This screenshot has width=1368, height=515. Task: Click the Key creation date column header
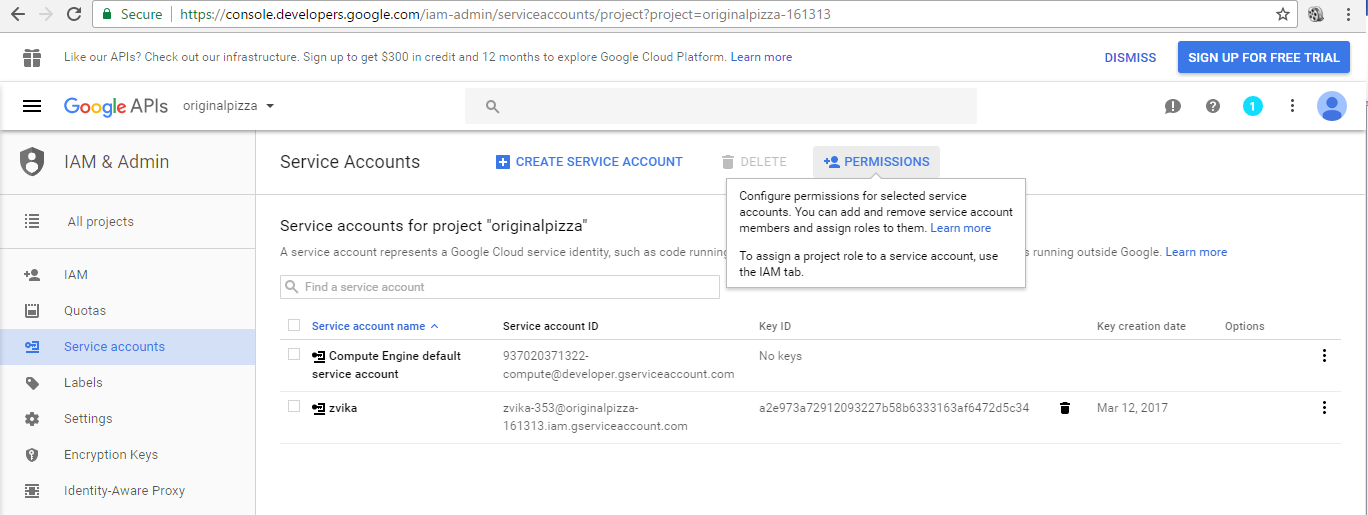tap(1141, 326)
